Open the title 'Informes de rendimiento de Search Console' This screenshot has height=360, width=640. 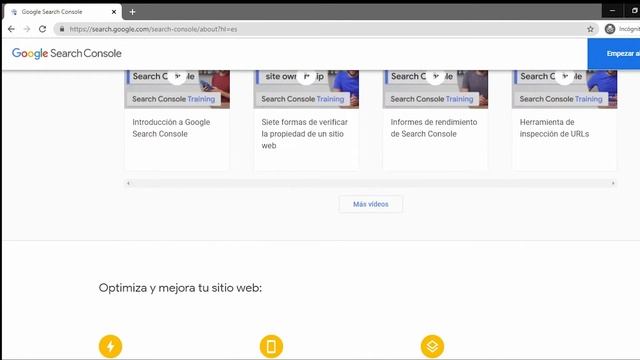(434, 128)
